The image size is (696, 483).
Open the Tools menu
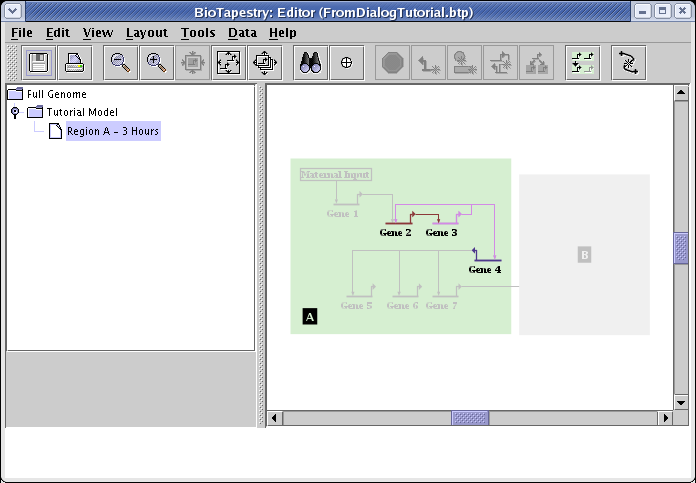[198, 33]
